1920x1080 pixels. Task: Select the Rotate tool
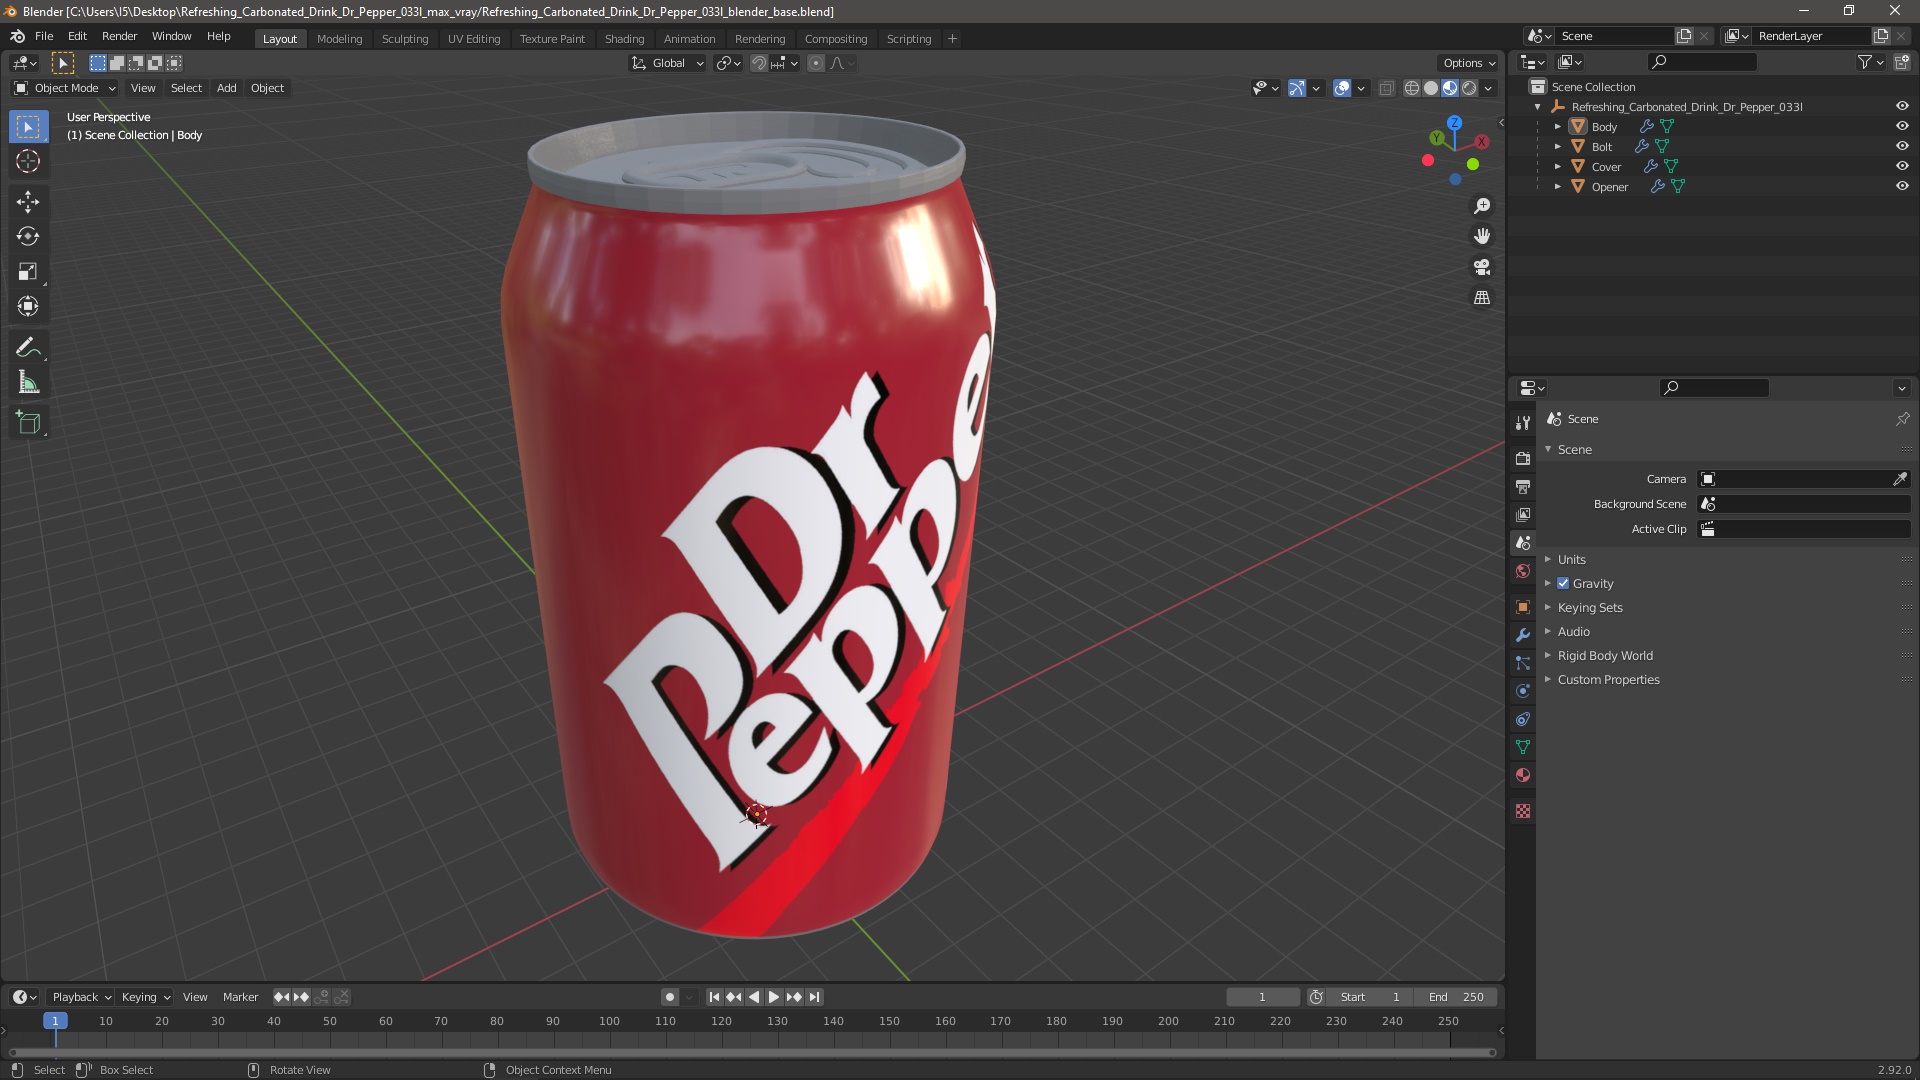pyautogui.click(x=28, y=237)
